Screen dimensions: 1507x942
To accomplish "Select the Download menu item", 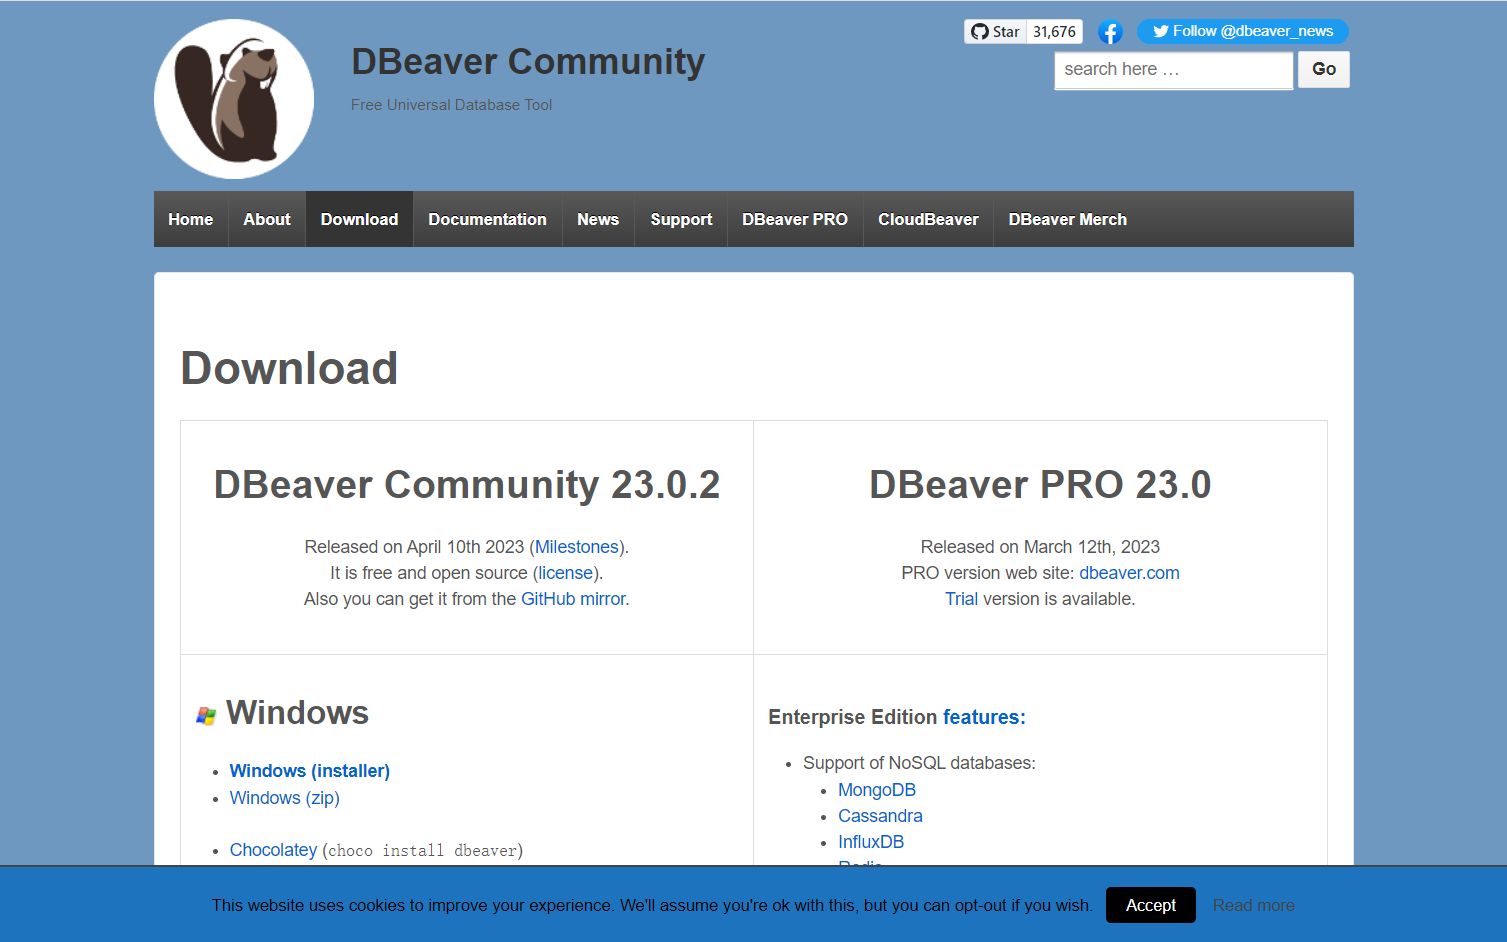I will [x=359, y=219].
